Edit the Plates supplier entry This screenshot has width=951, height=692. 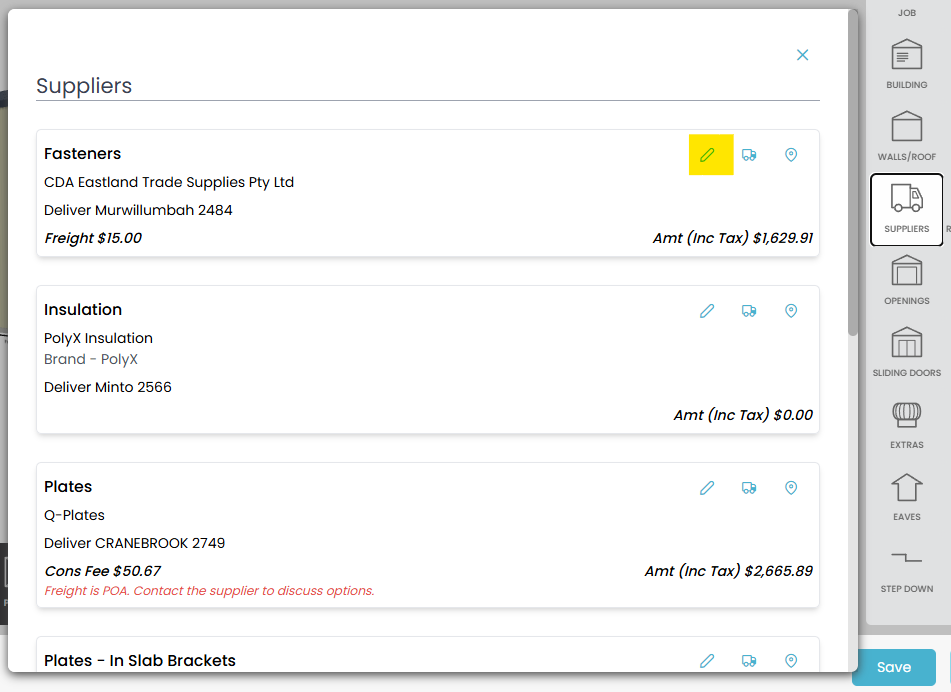[707, 488]
